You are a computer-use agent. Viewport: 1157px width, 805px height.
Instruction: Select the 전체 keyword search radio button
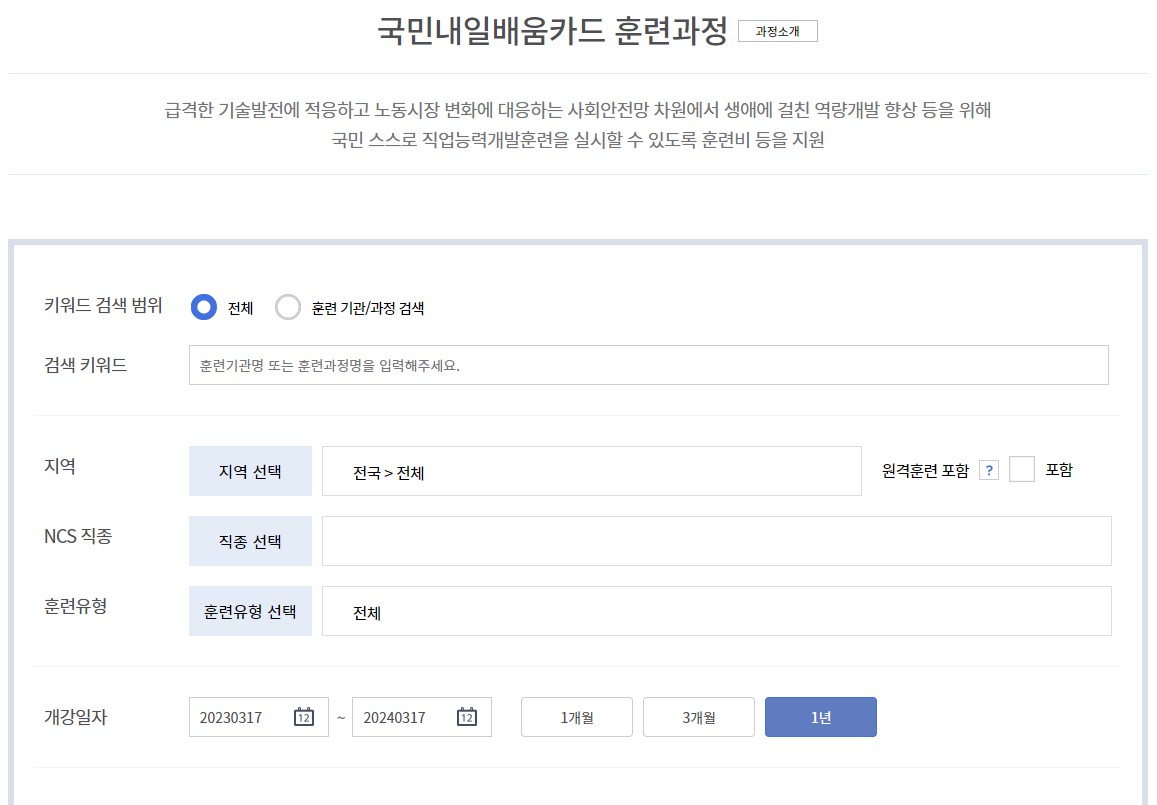[204, 307]
